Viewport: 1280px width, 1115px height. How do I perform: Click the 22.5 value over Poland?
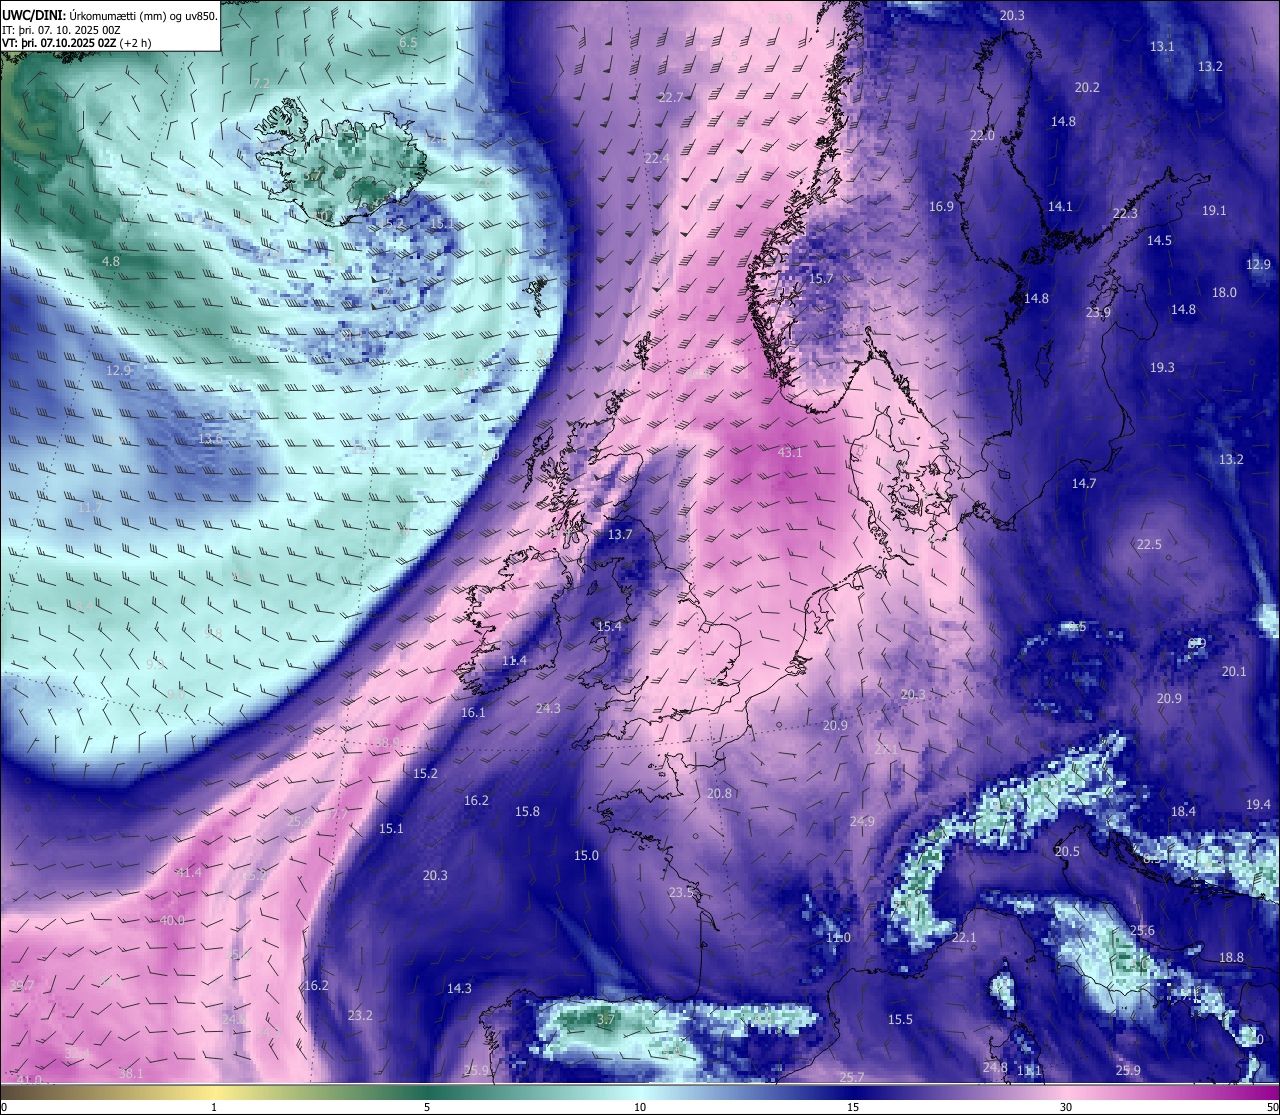1149,544
